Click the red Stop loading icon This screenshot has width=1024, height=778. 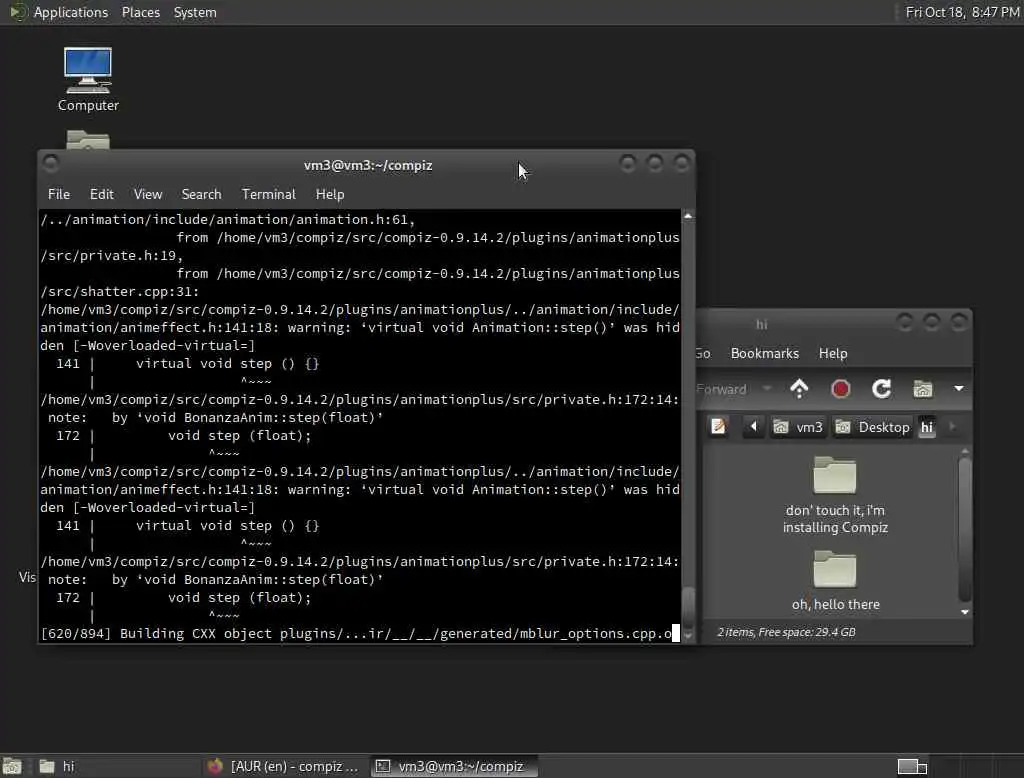click(840, 389)
